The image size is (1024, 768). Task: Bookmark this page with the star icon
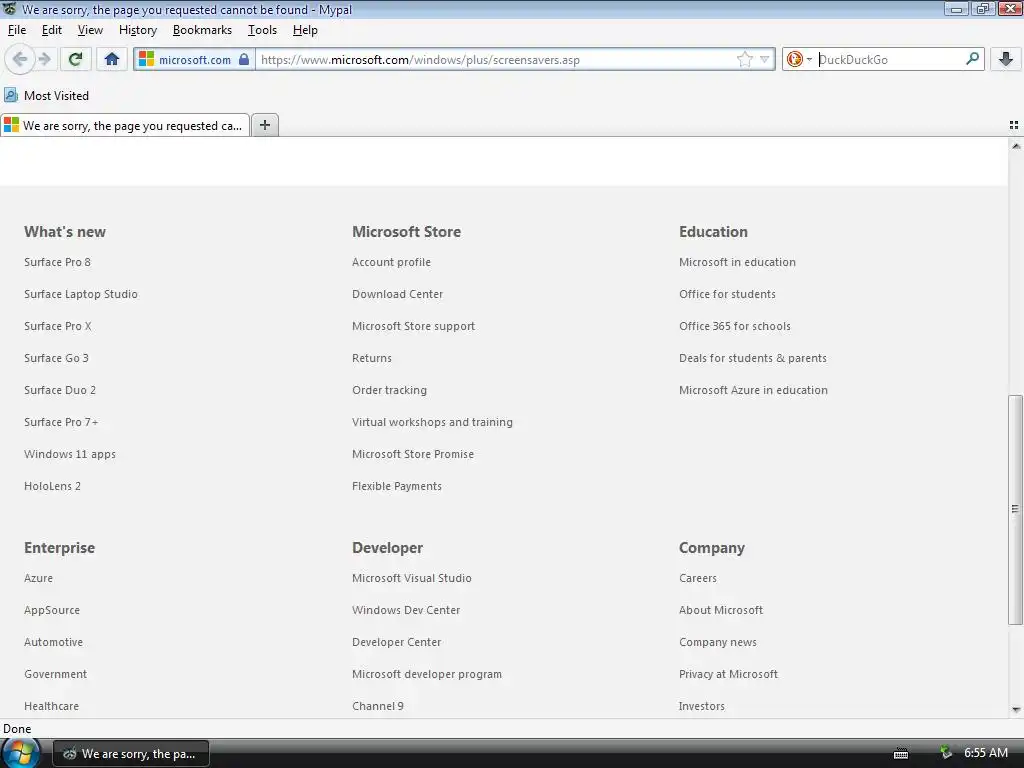[744, 59]
